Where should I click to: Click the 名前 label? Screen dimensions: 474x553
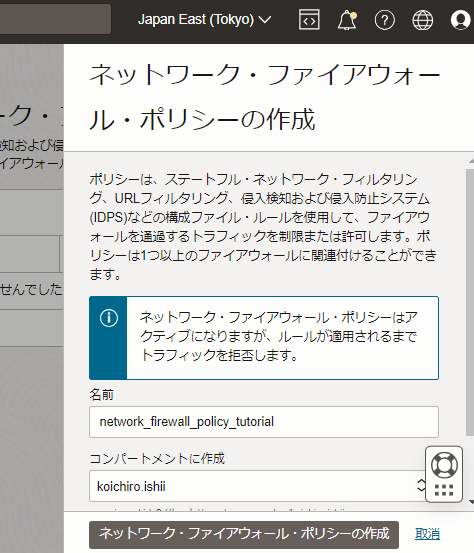[x=101, y=394]
